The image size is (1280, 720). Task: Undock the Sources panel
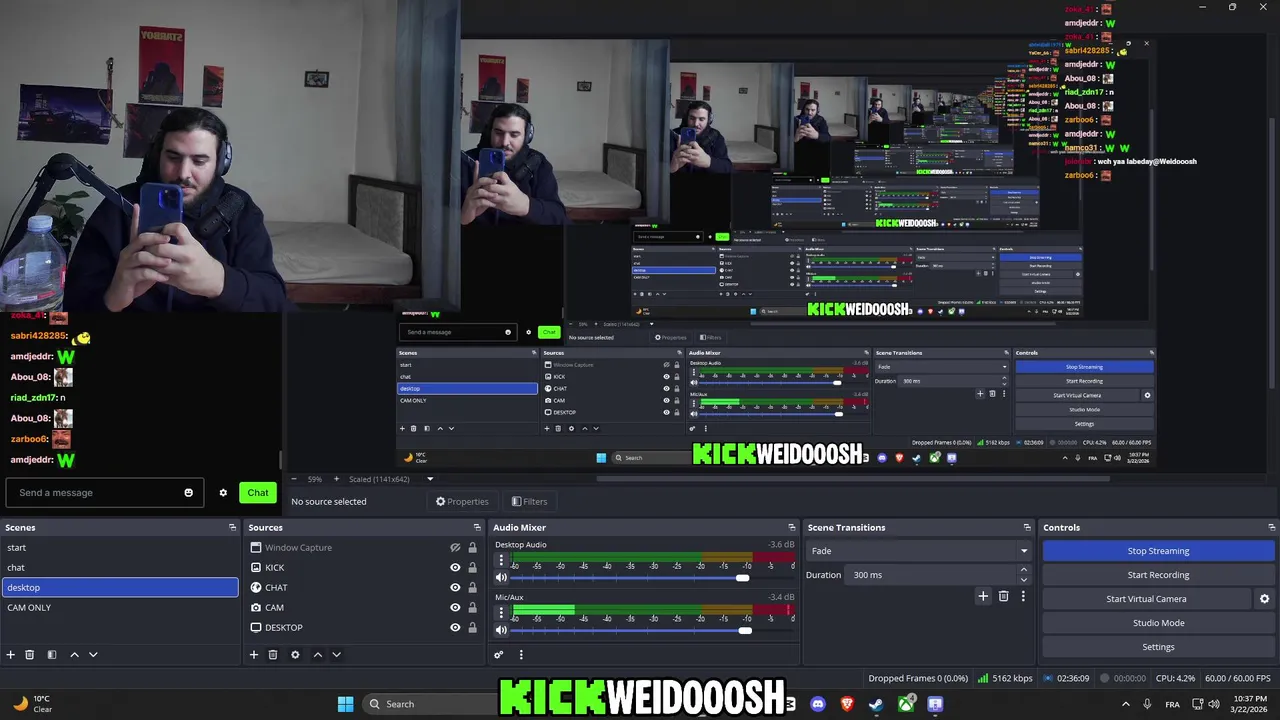477,527
